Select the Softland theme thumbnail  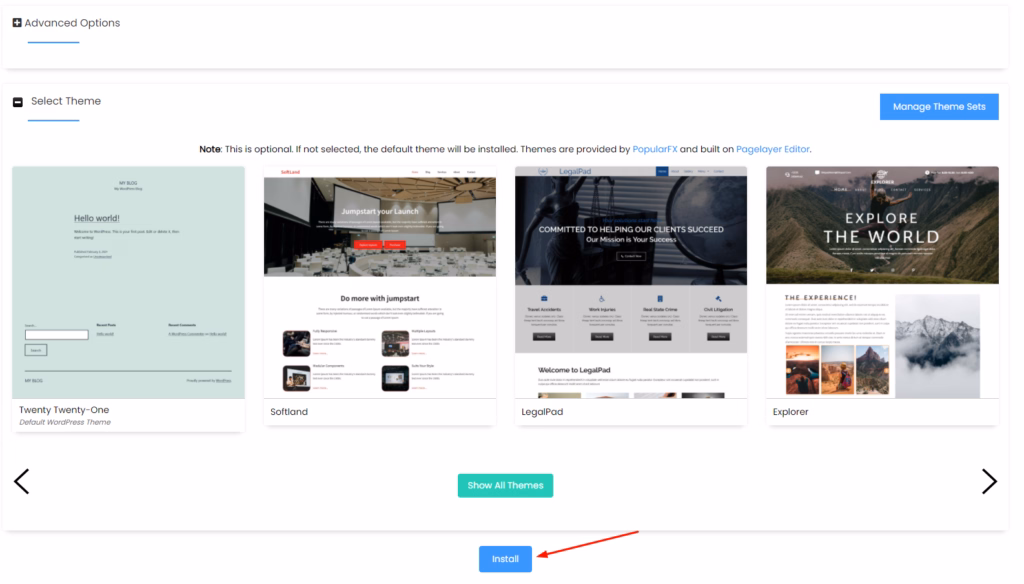click(x=379, y=282)
